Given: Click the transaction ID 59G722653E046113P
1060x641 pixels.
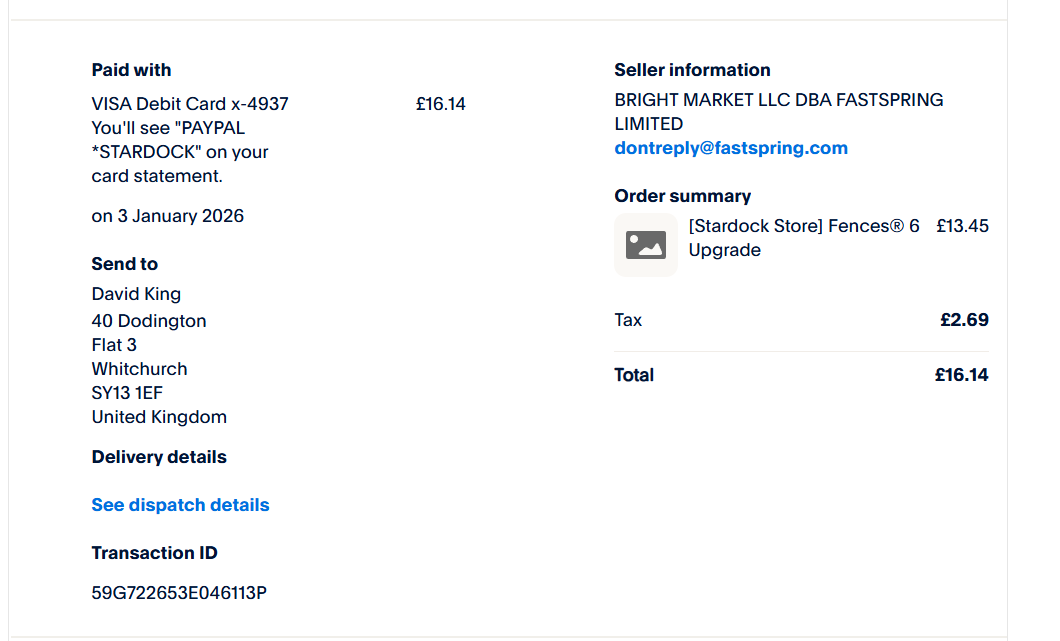Looking at the screenshot, I should (179, 593).
